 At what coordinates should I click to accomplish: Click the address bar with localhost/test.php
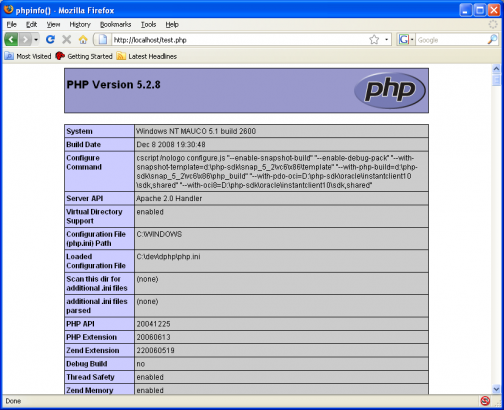240,40
